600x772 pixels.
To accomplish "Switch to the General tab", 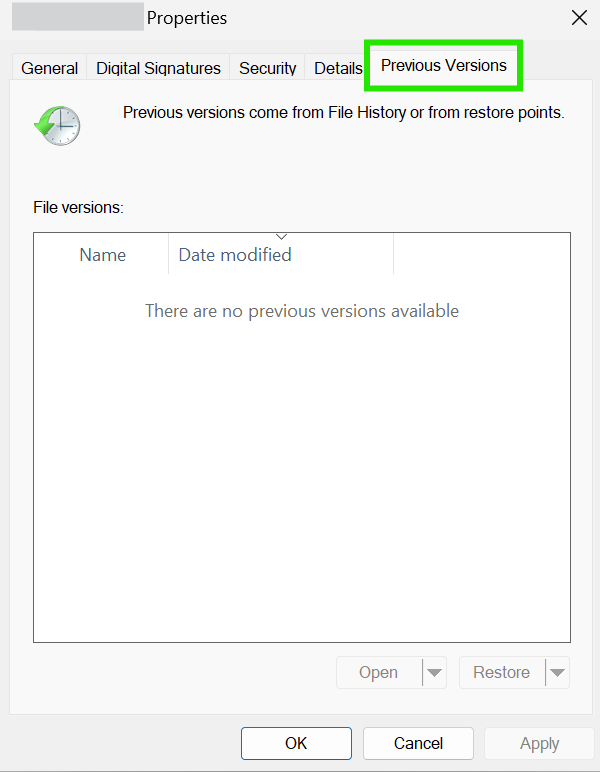I will (x=49, y=68).
